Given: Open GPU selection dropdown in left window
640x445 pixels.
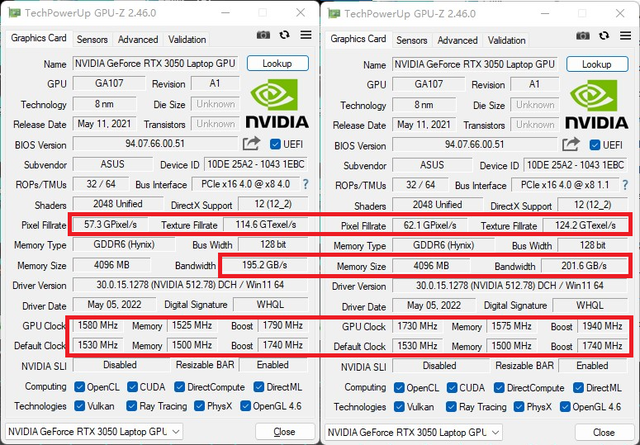Looking at the screenshot, I should pos(94,432).
